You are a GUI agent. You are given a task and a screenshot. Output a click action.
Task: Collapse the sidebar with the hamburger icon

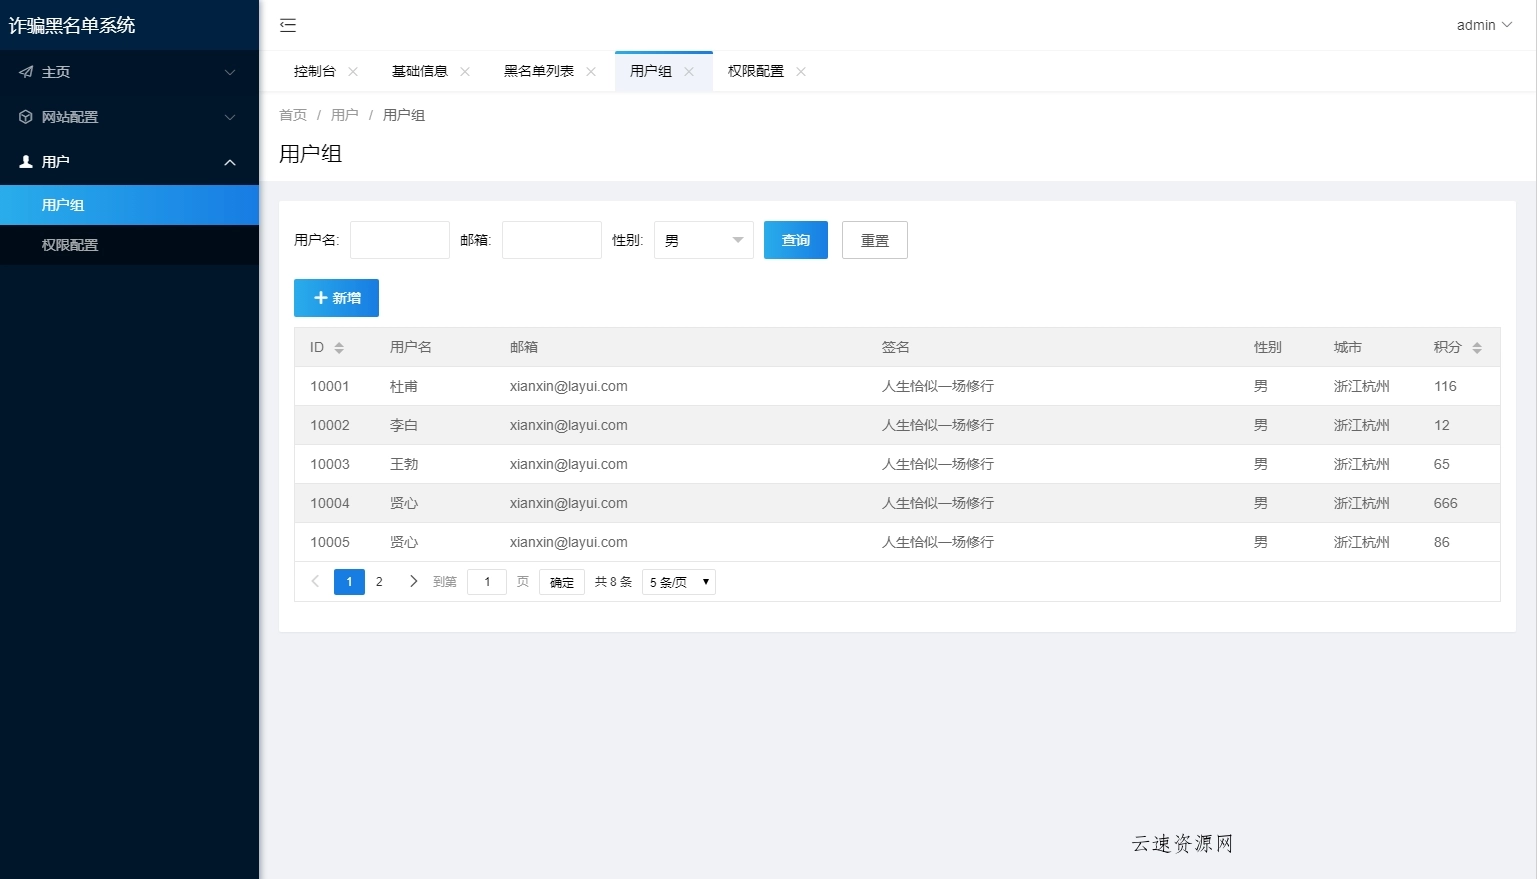tap(287, 25)
